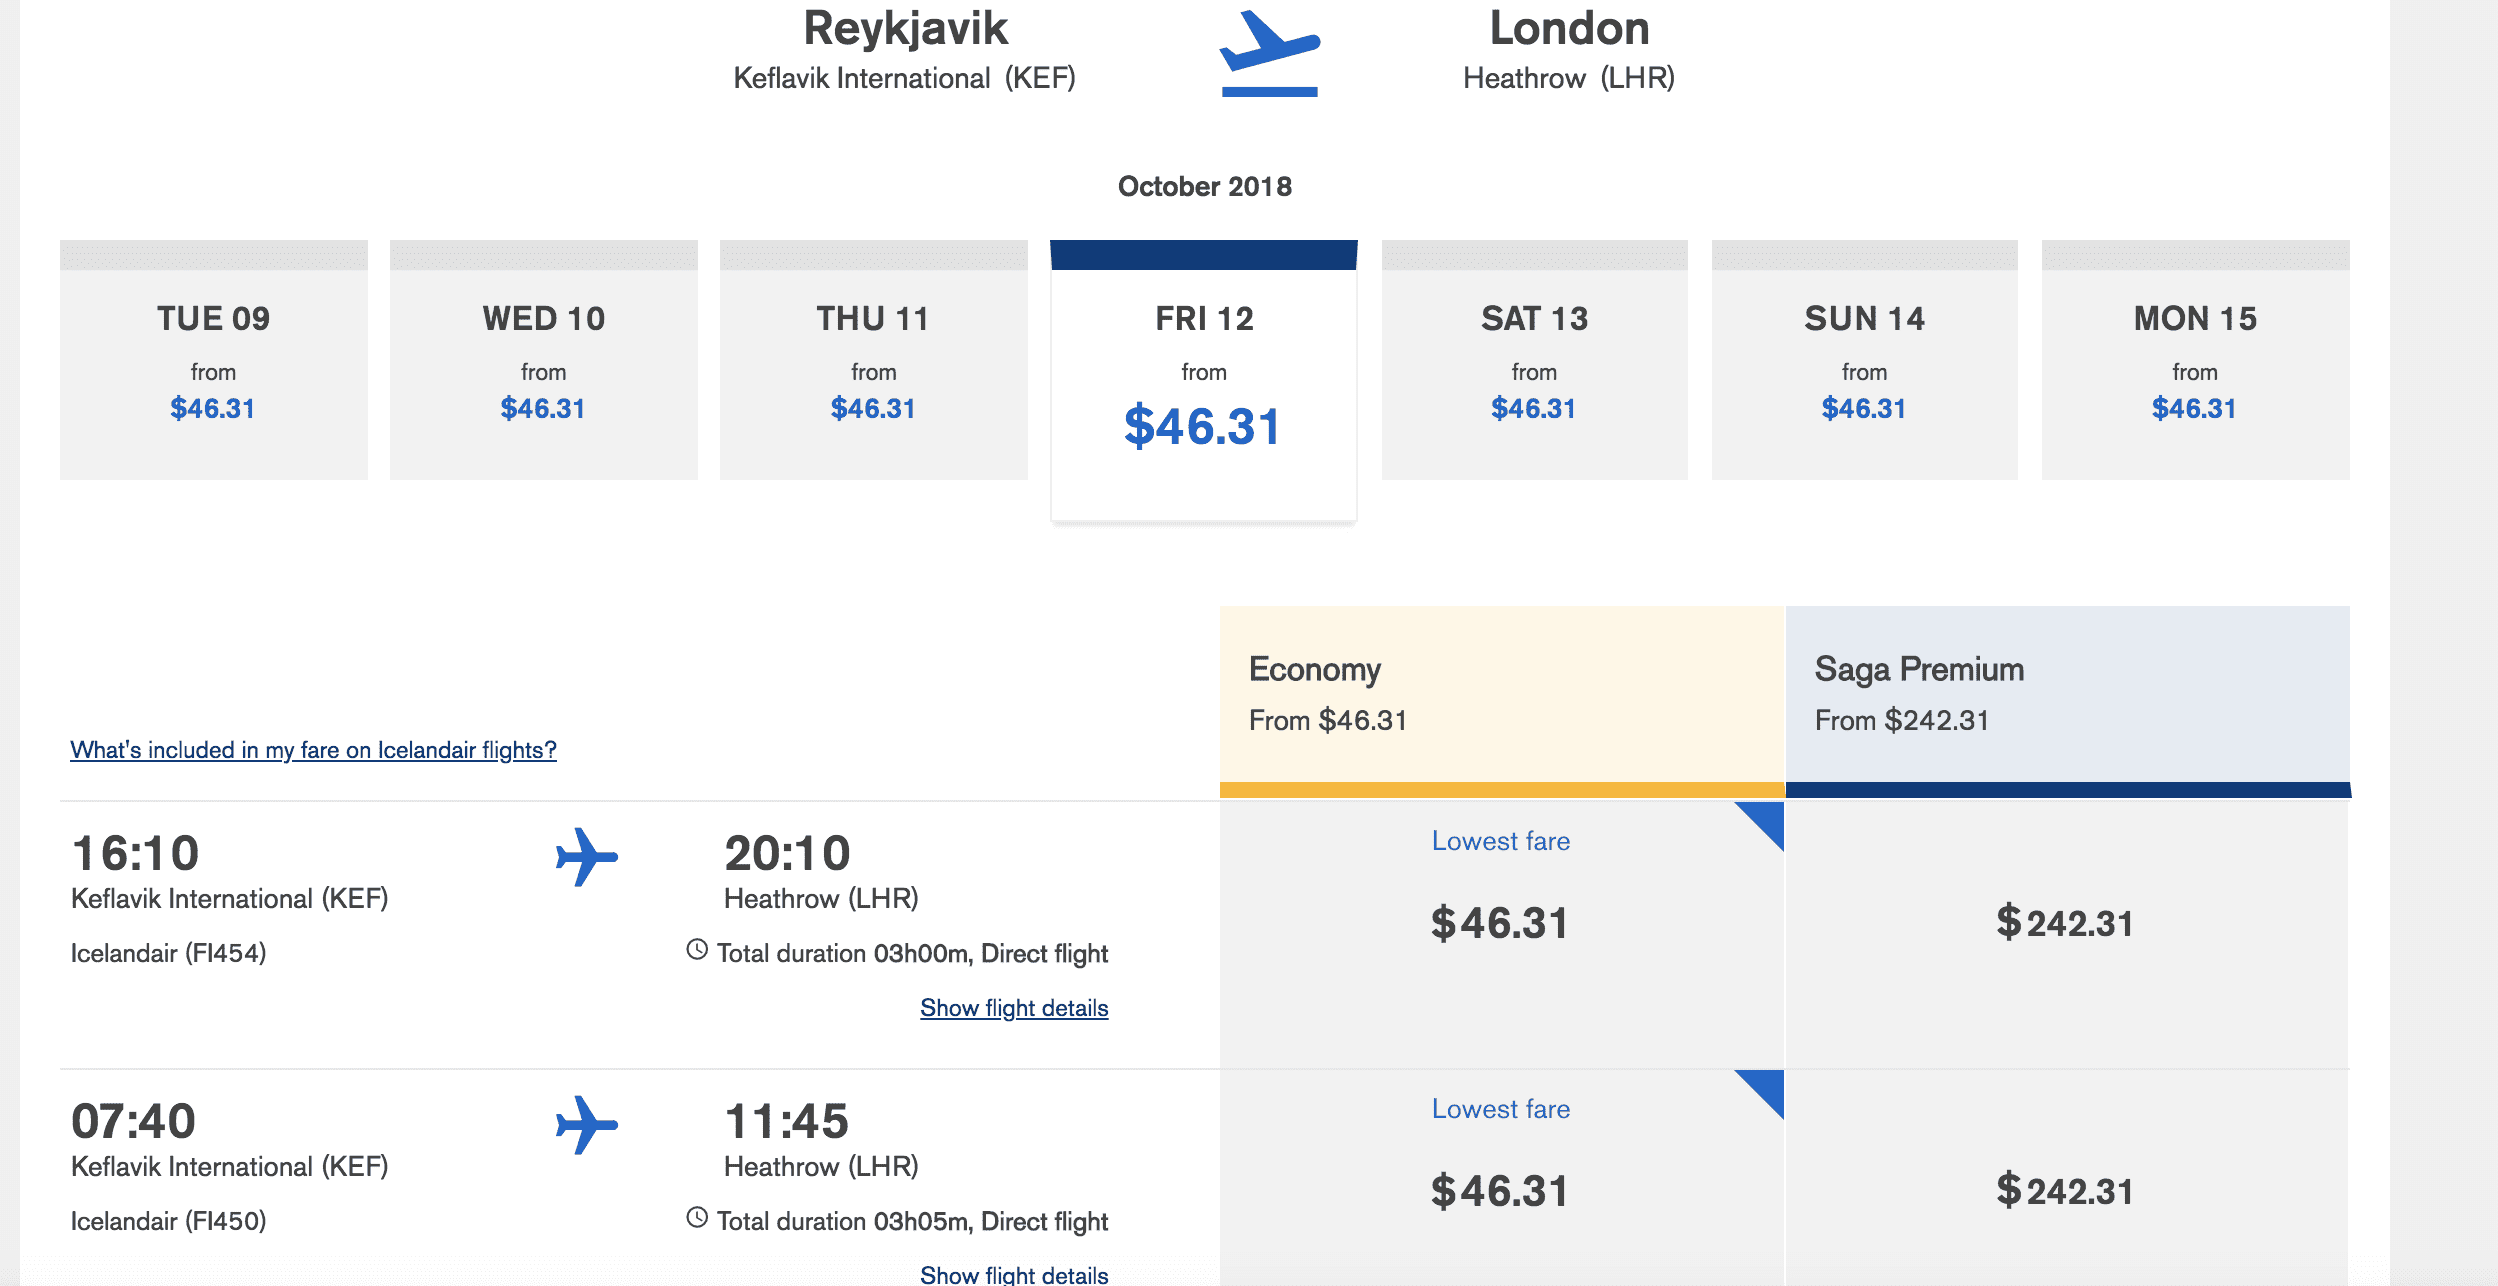The image size is (2498, 1286).
Task: Click the clock icon beside 03h00m duration
Action: [x=697, y=950]
